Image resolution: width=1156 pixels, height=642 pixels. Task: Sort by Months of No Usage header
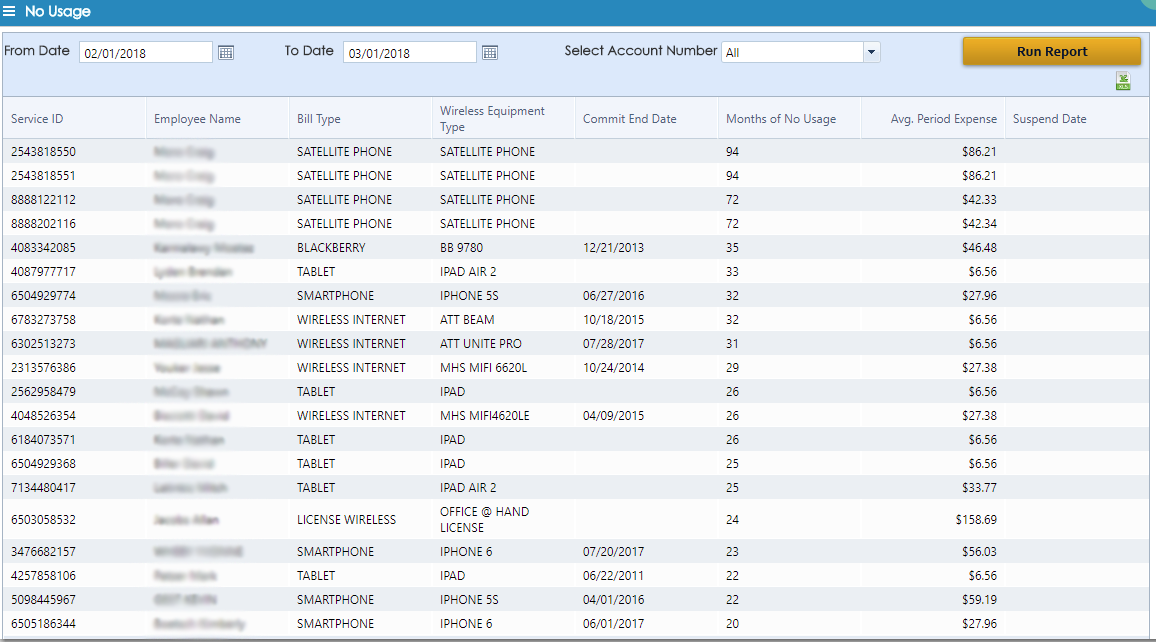[780, 119]
